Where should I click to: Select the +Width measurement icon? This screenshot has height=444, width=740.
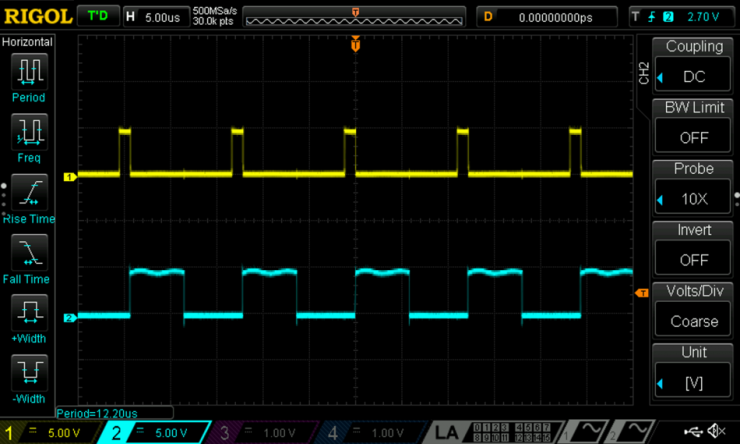[29, 312]
